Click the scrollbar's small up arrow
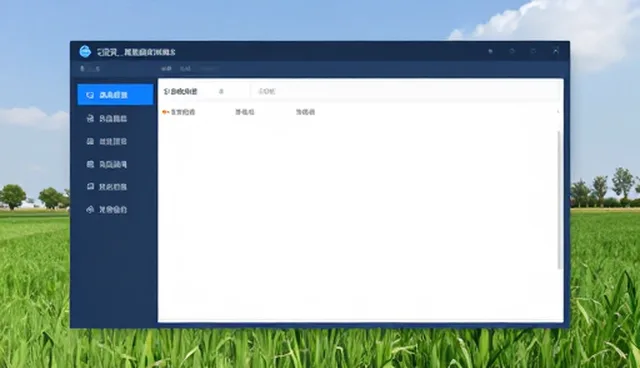Image resolution: width=640 pixels, height=368 pixels. point(558,111)
